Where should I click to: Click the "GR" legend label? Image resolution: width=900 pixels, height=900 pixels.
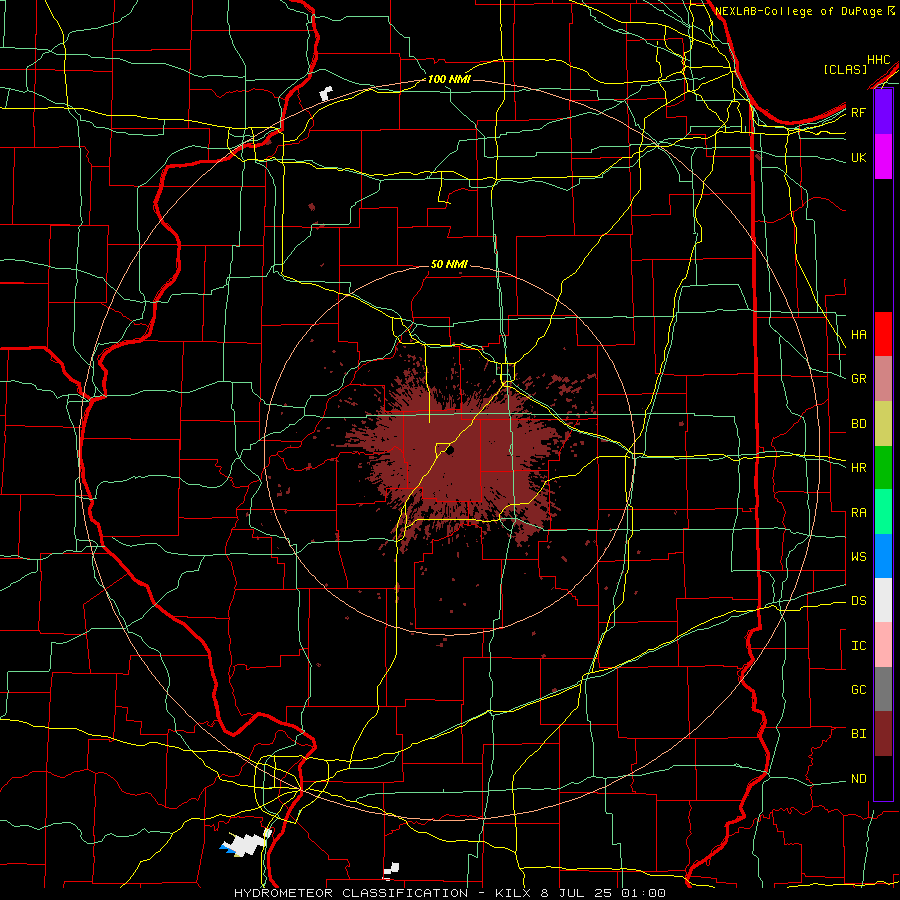tap(859, 379)
